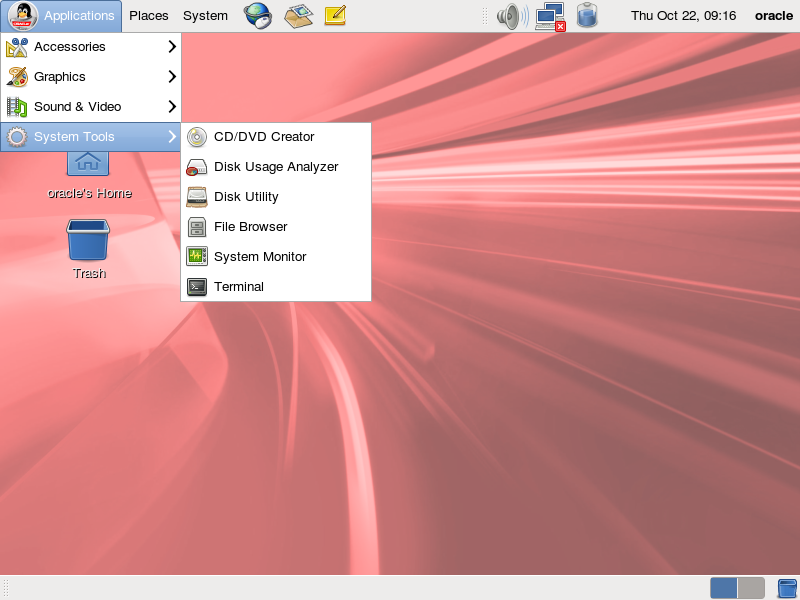Viewport: 800px width, 600px height.
Task: Click the CD/DVD Creator disc icon
Action: [x=196, y=137]
